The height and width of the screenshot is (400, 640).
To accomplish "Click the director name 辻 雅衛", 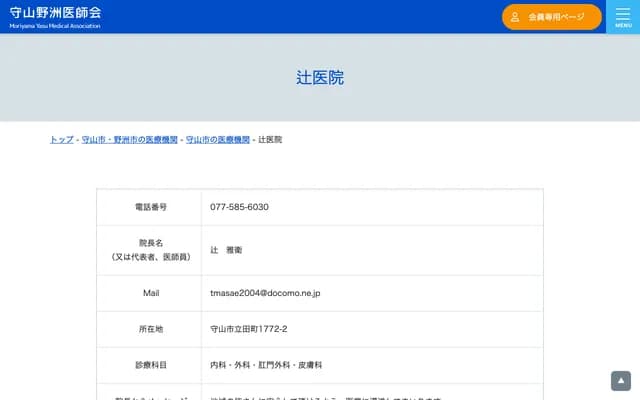I will 226,250.
